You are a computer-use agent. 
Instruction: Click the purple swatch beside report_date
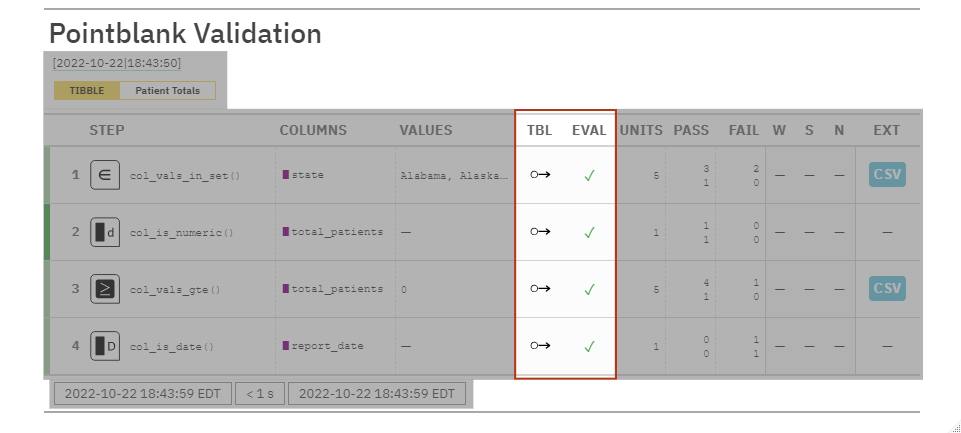tap(285, 346)
